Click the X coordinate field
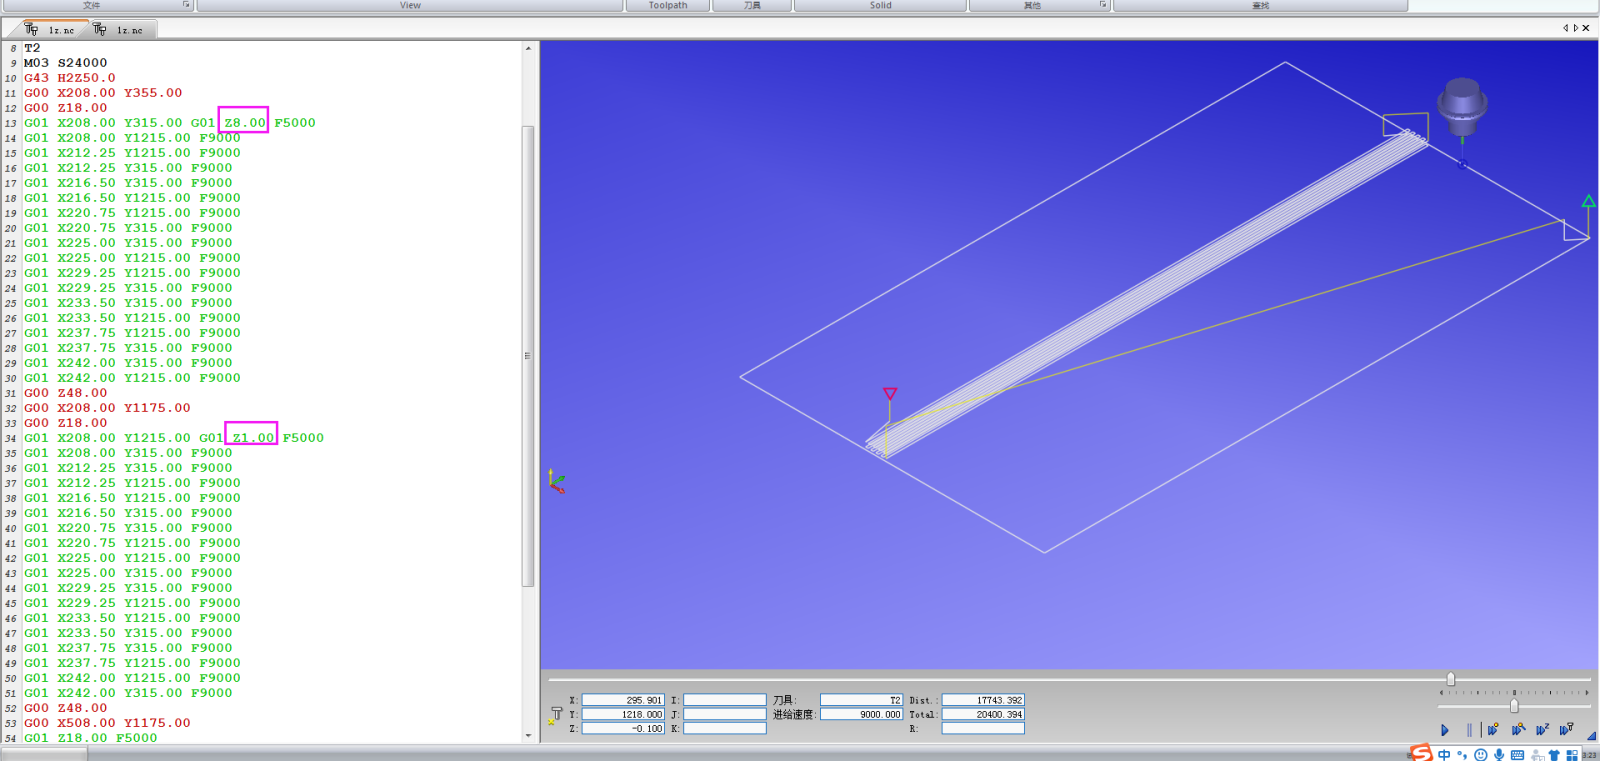 point(623,700)
